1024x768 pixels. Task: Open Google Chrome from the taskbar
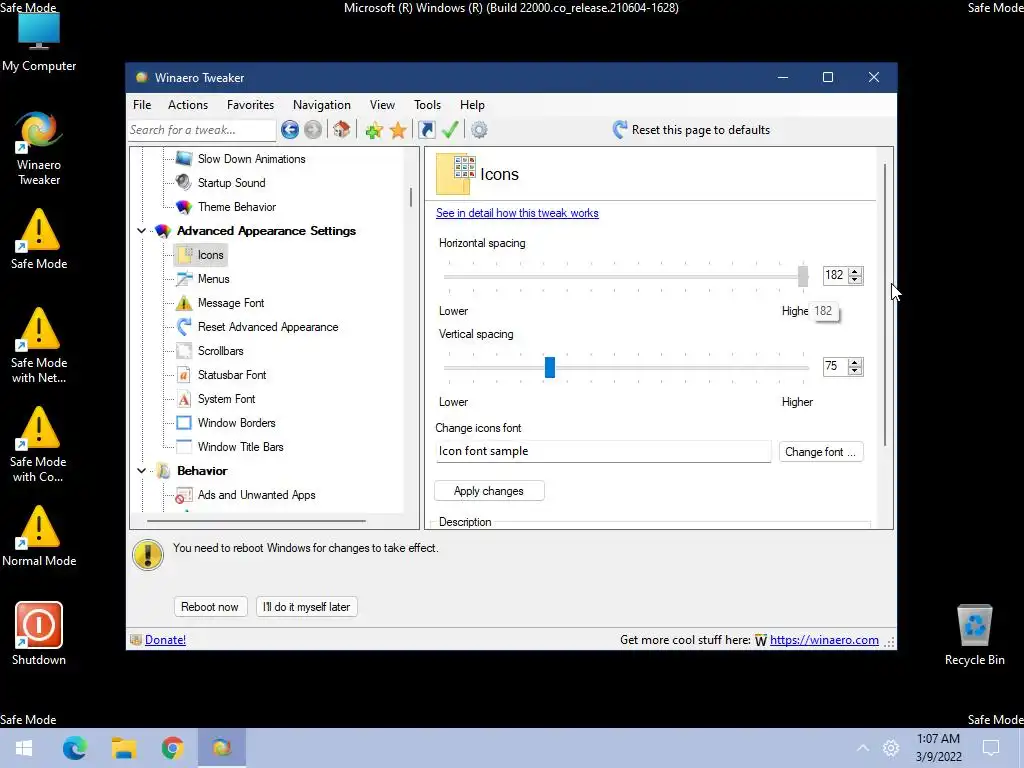pyautogui.click(x=172, y=748)
